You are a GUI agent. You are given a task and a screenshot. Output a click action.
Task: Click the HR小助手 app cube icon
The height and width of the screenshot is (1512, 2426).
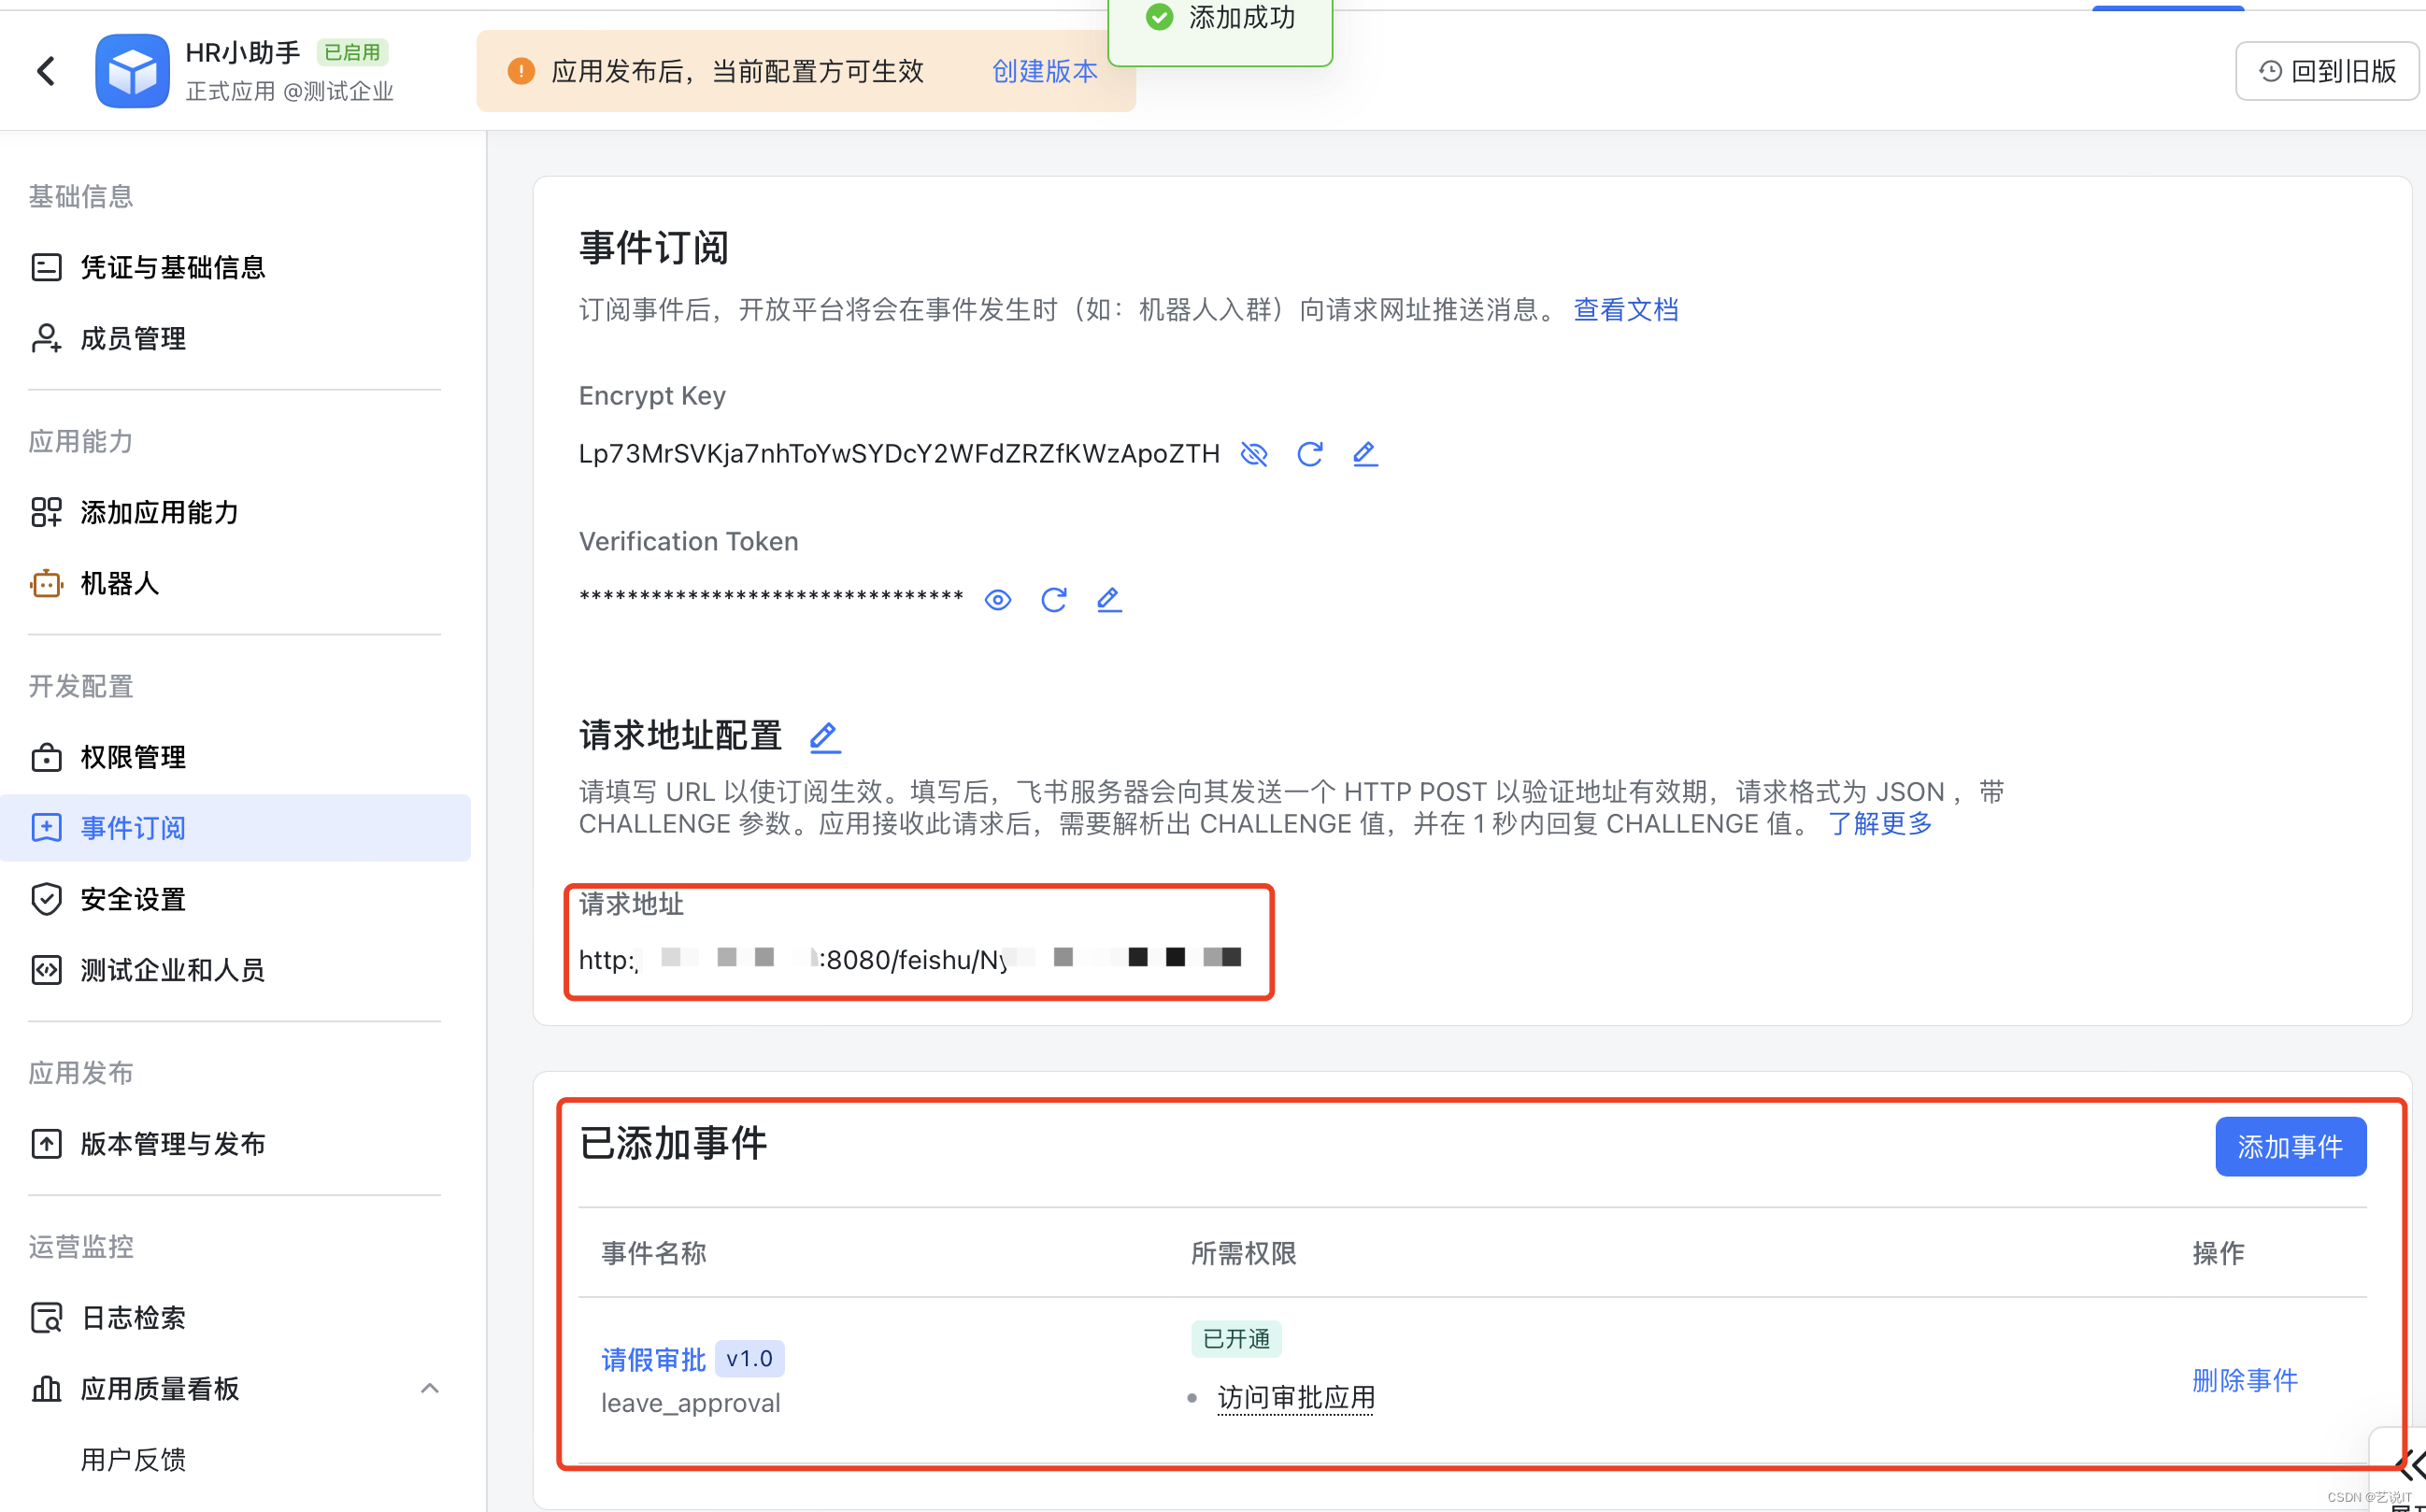coord(132,71)
